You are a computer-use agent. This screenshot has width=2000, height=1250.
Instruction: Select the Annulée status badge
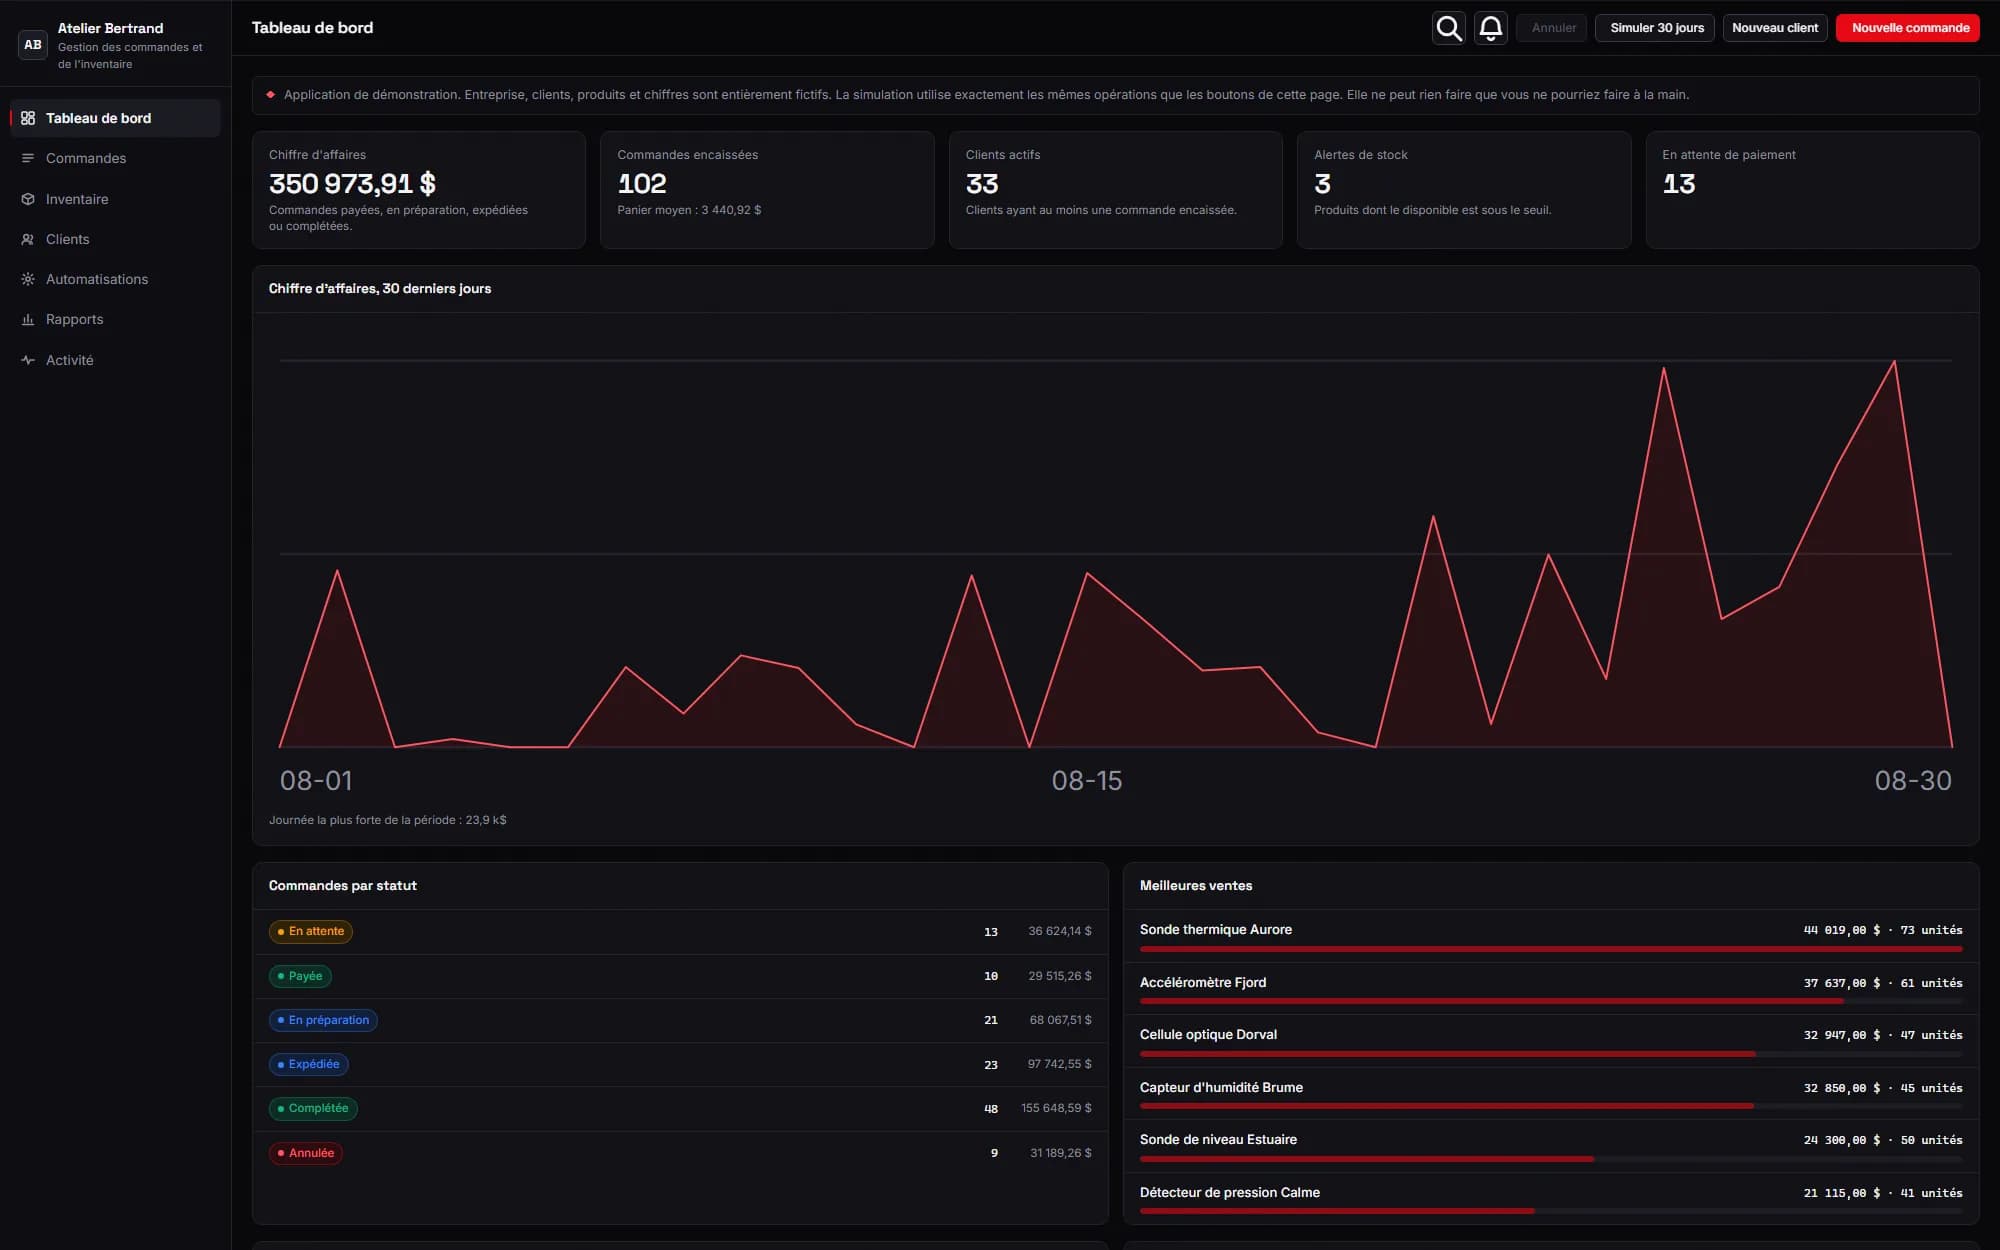click(306, 1153)
